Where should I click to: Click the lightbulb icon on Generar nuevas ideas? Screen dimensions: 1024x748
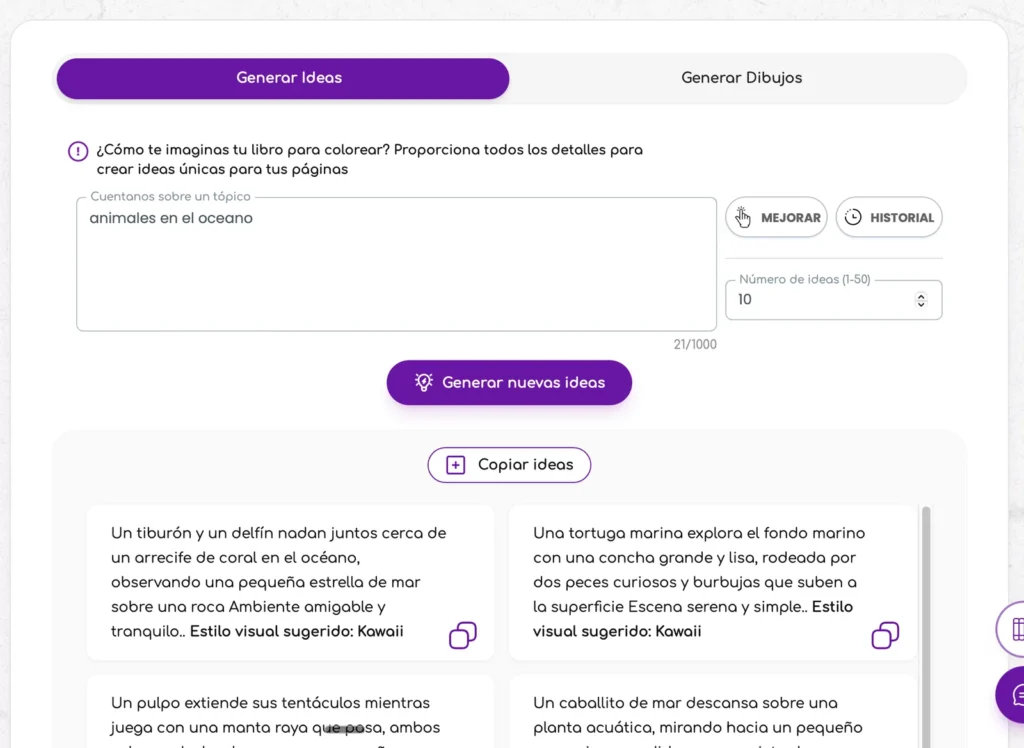click(x=423, y=382)
